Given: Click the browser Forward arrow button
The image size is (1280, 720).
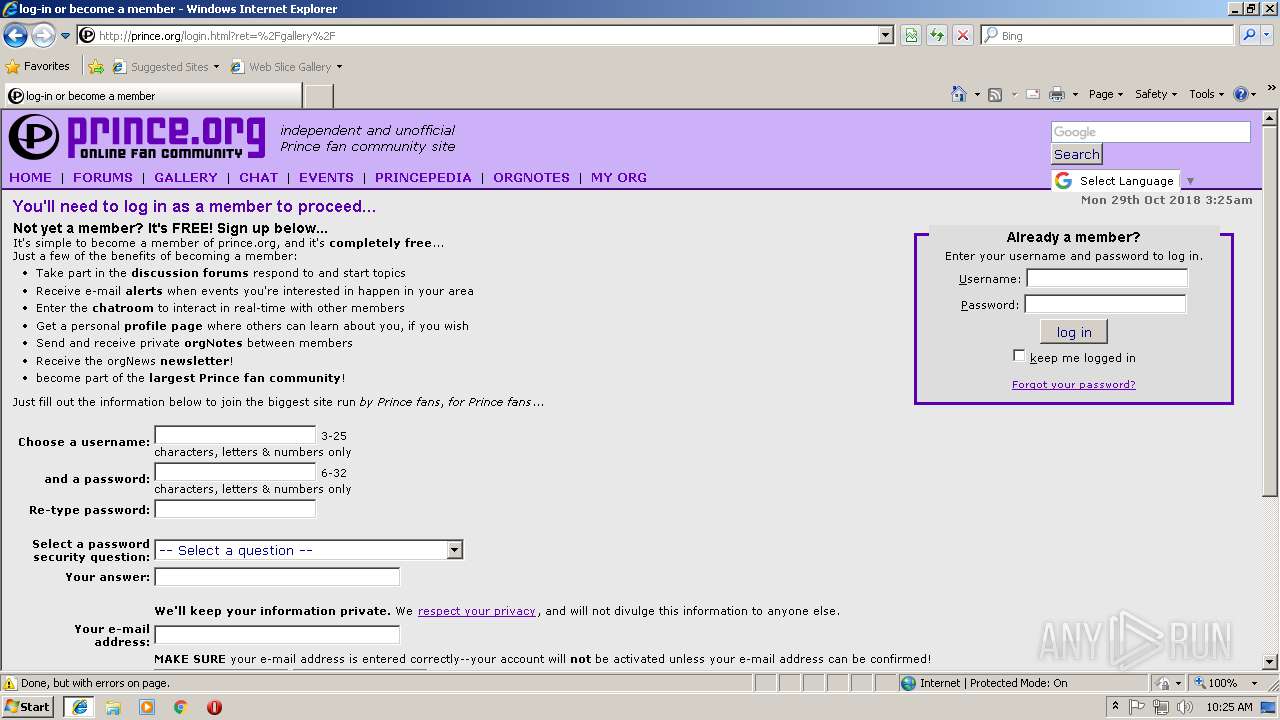Looking at the screenshot, I should [x=43, y=36].
